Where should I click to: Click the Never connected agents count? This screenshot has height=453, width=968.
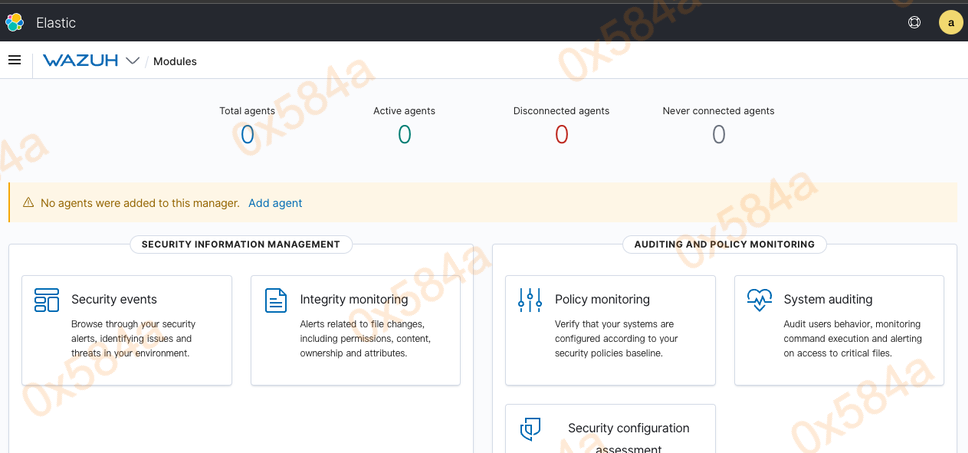click(x=718, y=134)
